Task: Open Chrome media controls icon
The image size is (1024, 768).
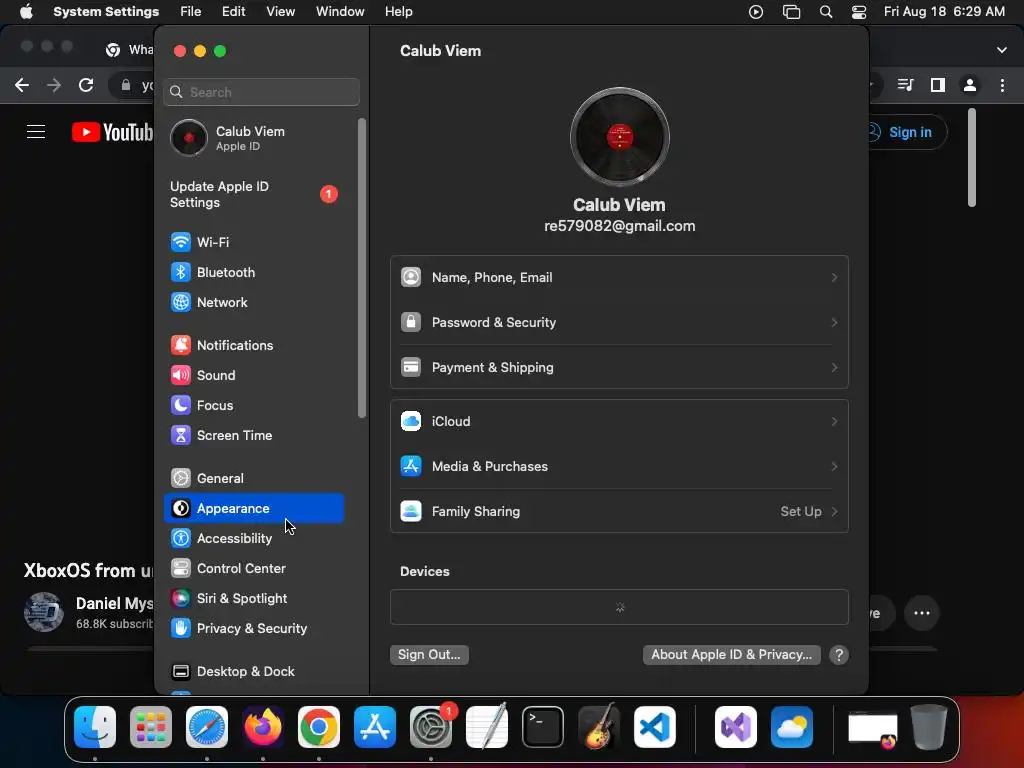Action: pos(905,86)
